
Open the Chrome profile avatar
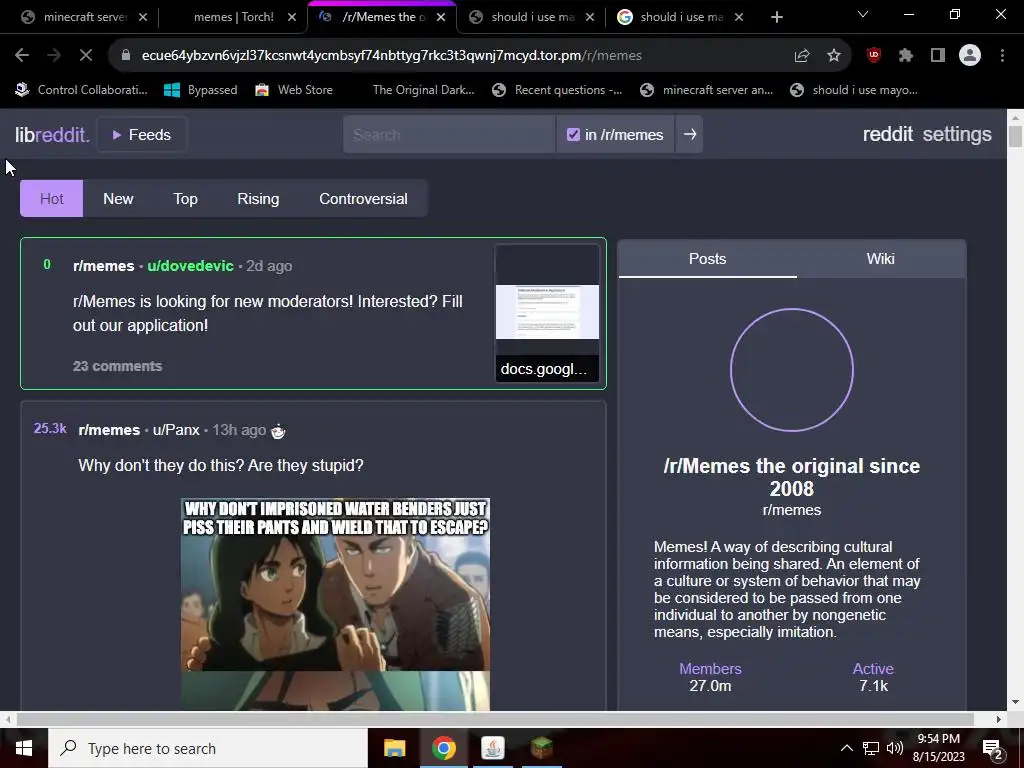[x=970, y=56]
